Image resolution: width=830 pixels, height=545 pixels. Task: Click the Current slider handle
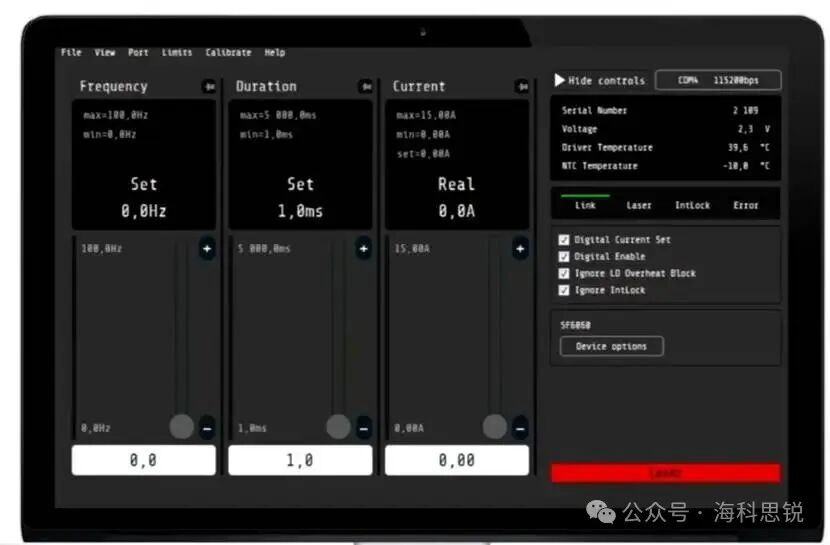pos(495,427)
